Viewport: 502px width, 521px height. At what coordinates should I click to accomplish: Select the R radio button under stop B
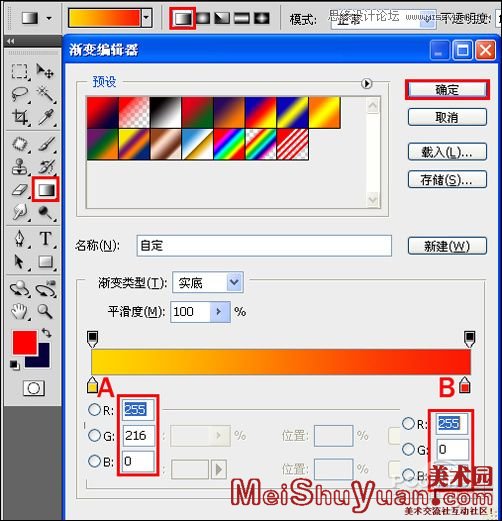pyautogui.click(x=408, y=423)
